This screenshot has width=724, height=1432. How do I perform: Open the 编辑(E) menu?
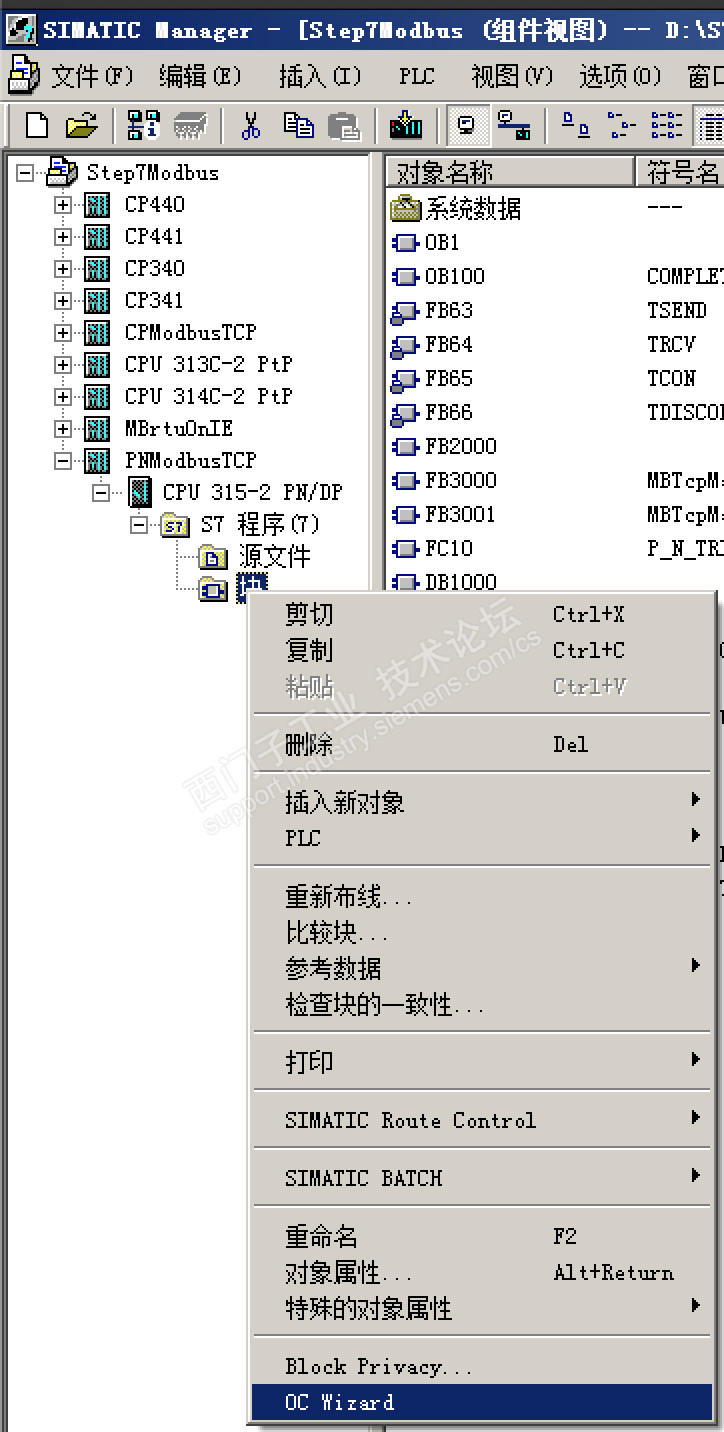(x=200, y=75)
